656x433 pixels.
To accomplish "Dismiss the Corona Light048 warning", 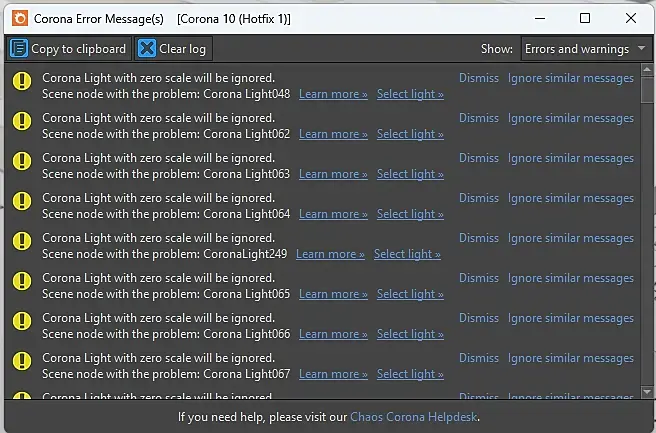I will [478, 78].
